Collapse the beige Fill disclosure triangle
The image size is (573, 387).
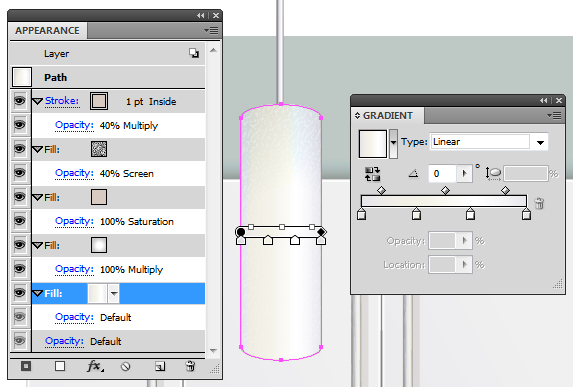click(38, 197)
